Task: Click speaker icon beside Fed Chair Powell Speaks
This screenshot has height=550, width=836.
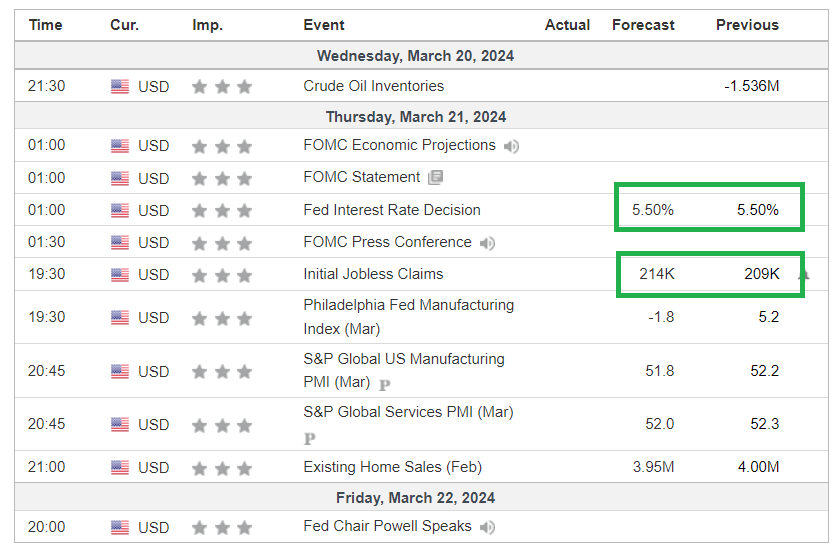Action: 487,528
